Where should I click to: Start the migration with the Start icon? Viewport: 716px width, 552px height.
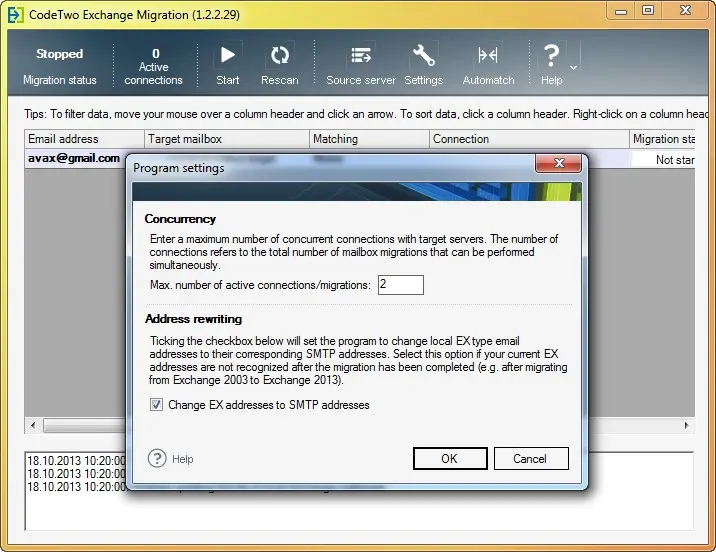(x=227, y=55)
